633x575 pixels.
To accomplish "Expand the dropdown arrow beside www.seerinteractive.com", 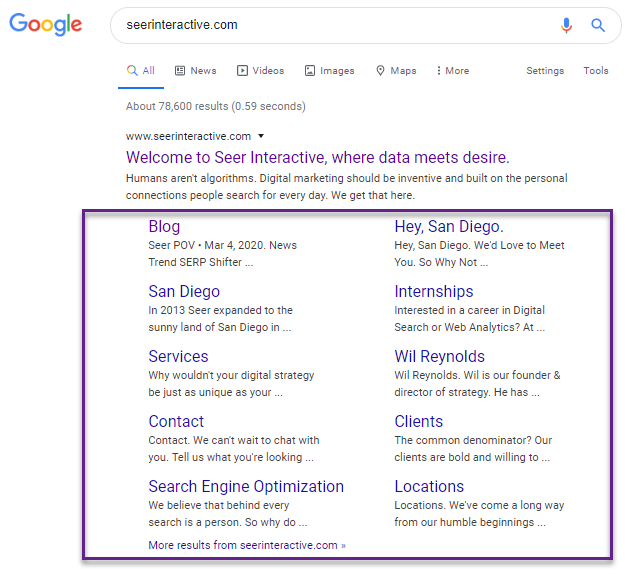I will [x=261, y=136].
